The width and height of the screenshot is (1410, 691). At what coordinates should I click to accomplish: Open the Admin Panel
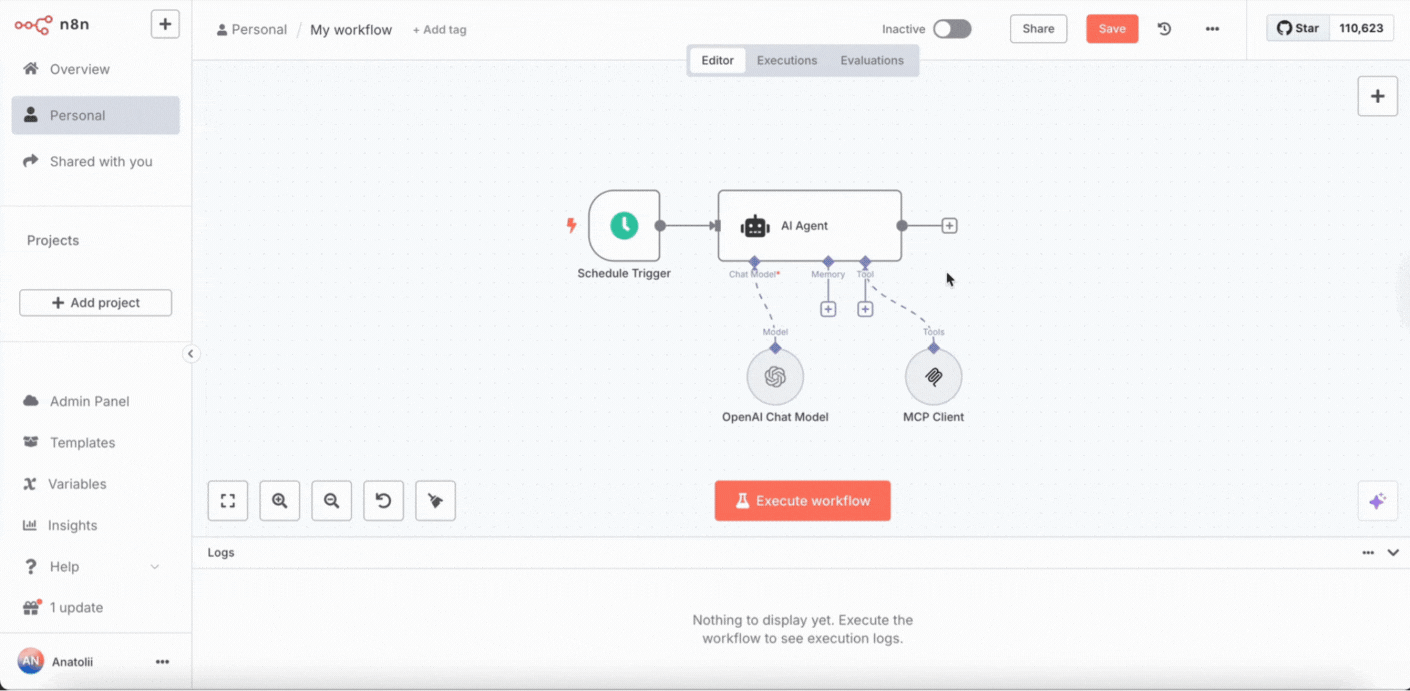(x=95, y=401)
